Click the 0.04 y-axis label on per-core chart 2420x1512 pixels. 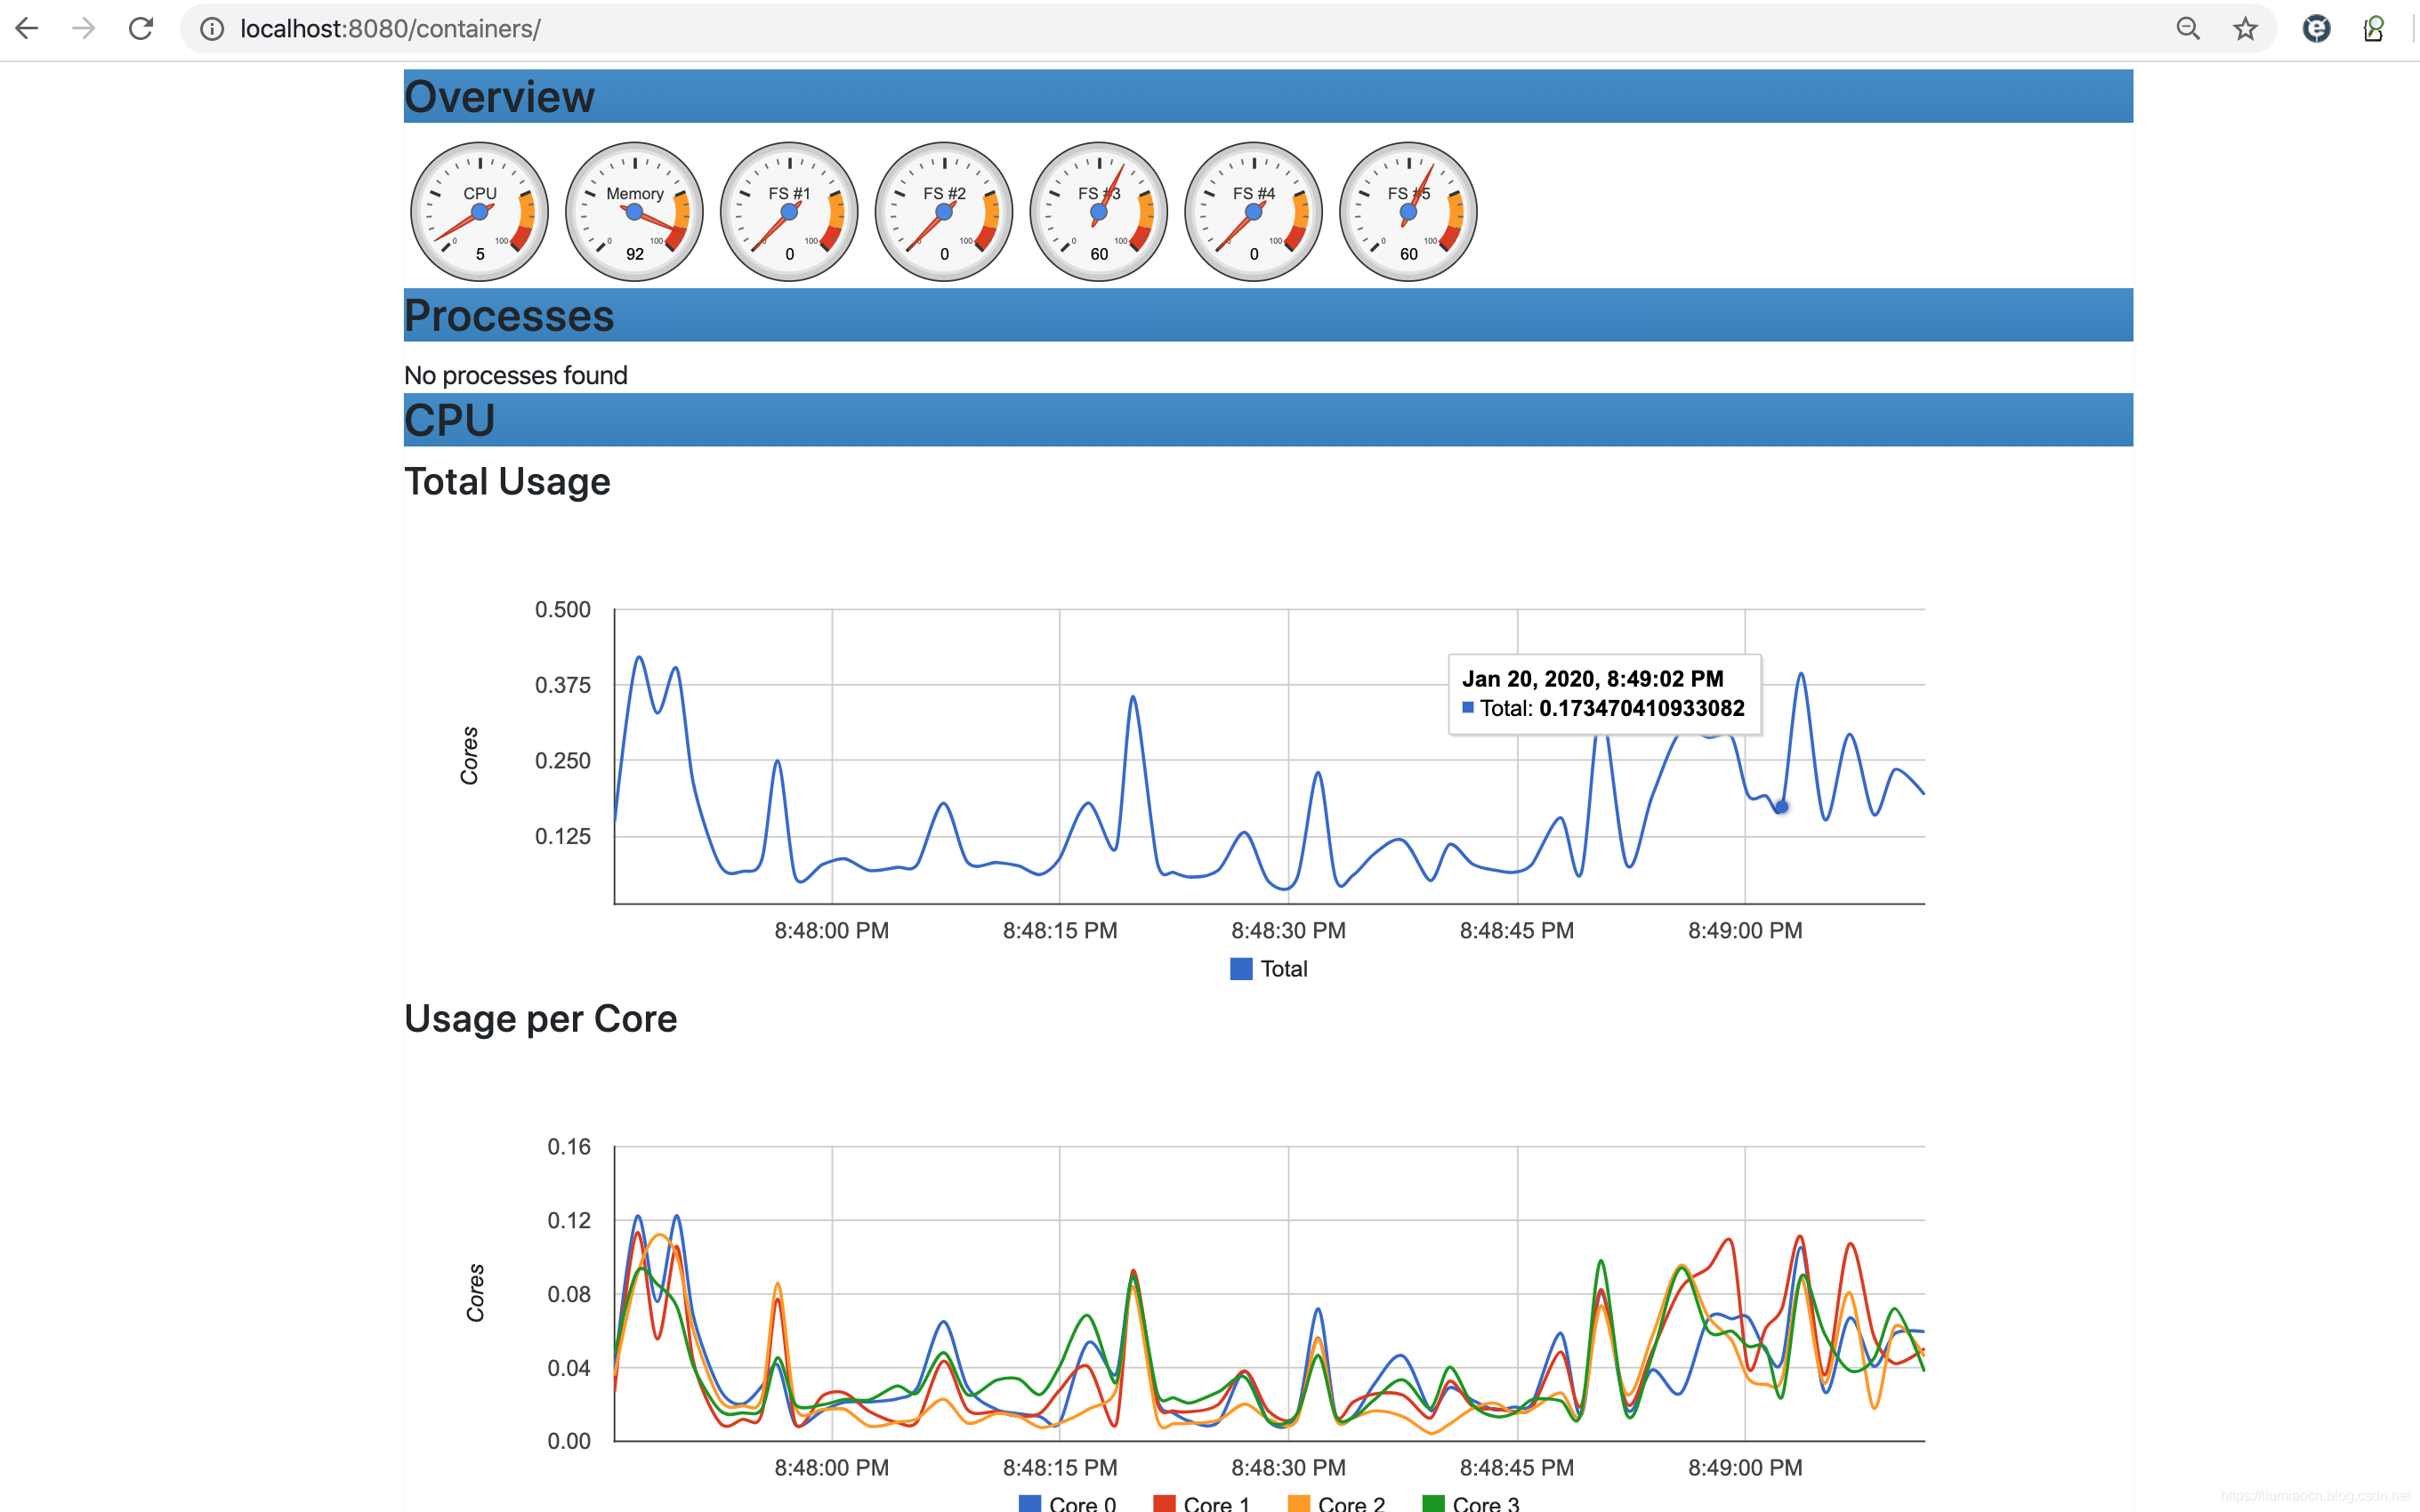coord(569,1368)
